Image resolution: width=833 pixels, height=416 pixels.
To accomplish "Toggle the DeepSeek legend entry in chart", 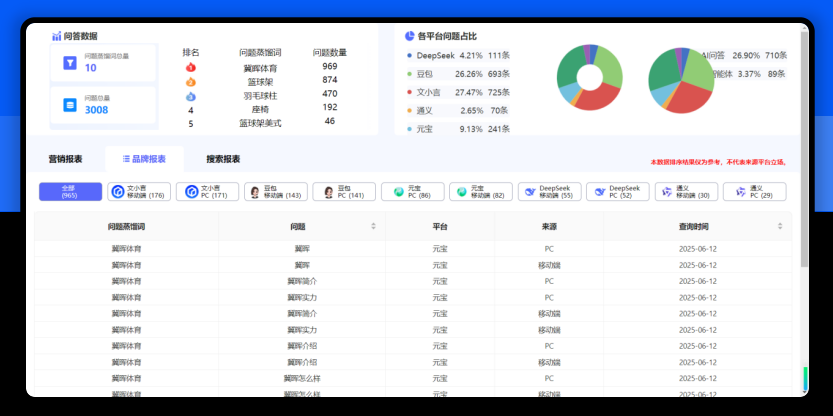I will (435, 56).
